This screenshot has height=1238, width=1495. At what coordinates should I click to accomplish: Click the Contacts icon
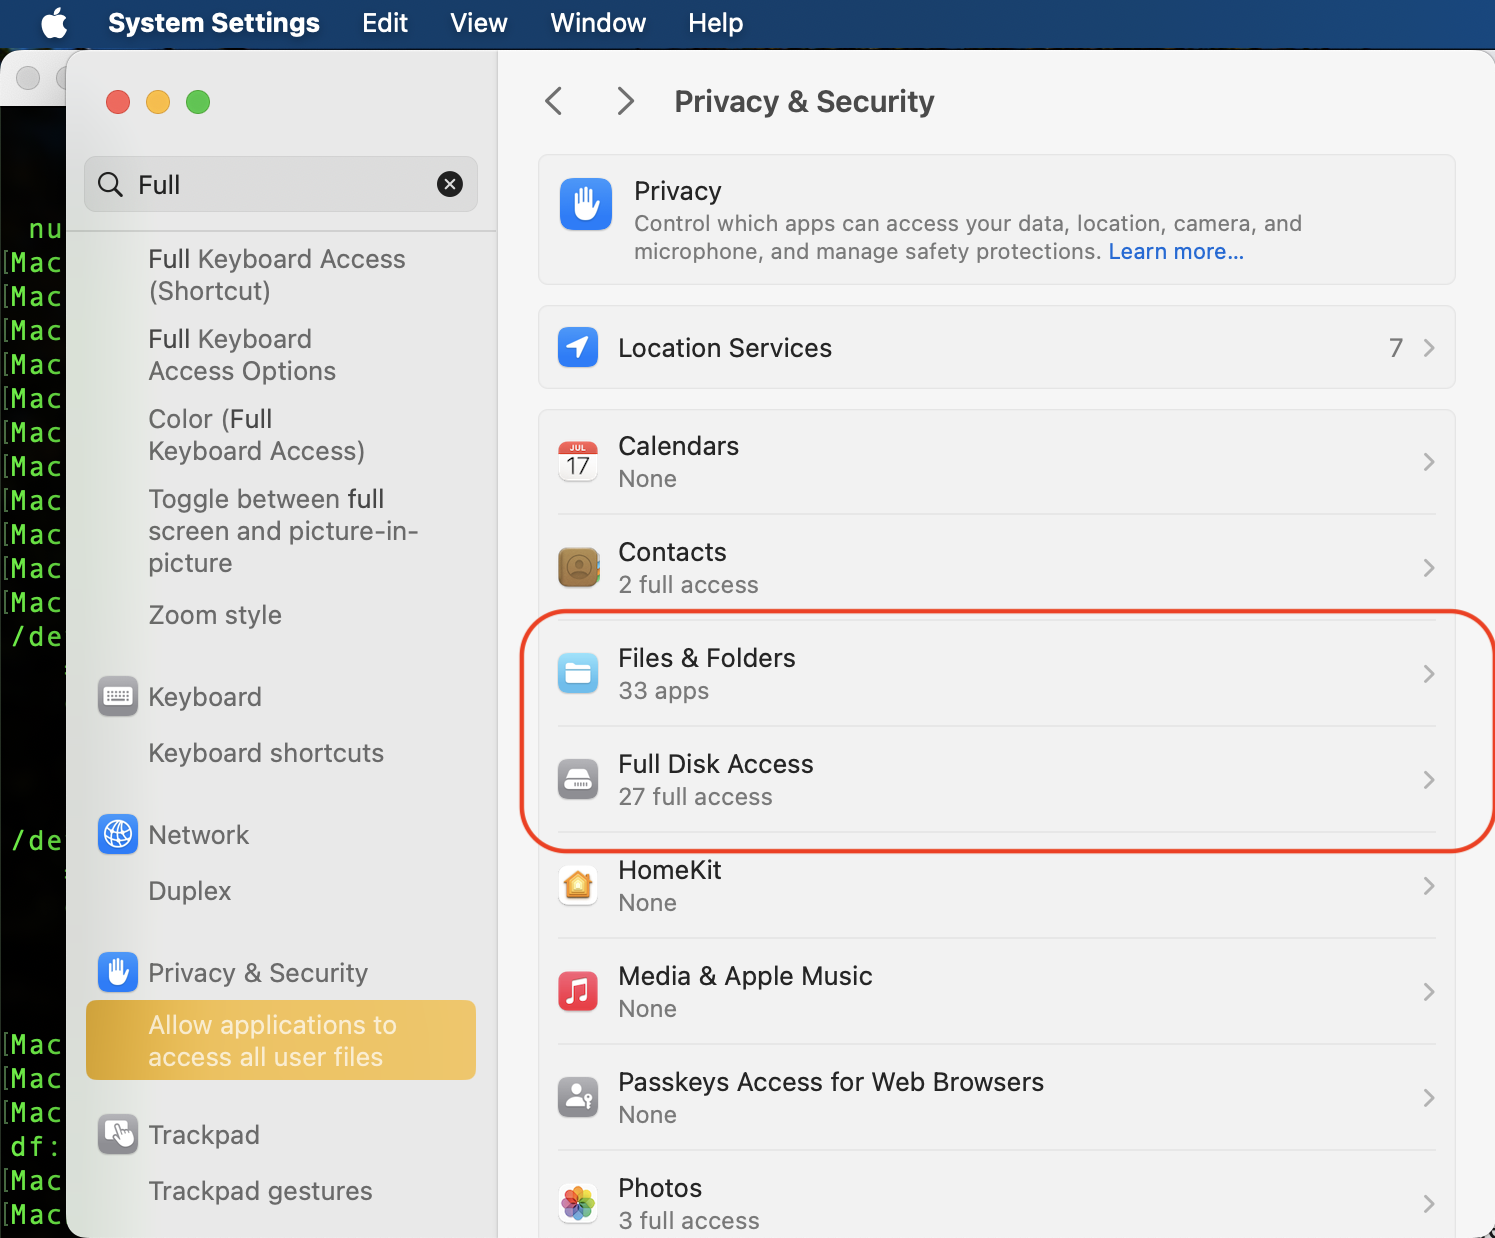coord(578,568)
